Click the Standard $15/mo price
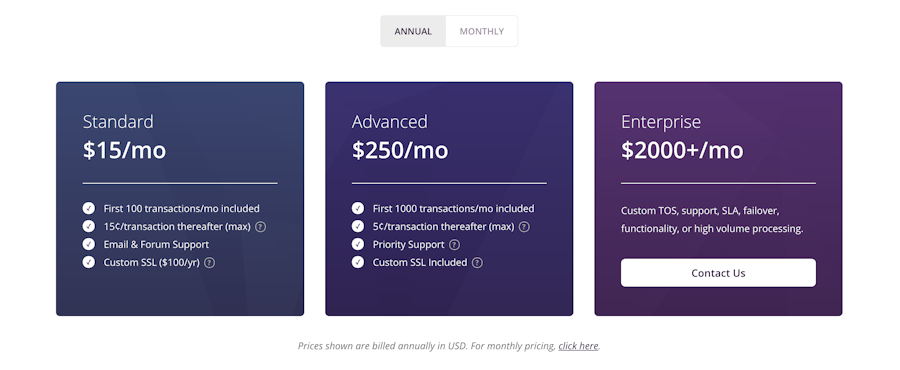The height and width of the screenshot is (370, 900). [x=125, y=150]
